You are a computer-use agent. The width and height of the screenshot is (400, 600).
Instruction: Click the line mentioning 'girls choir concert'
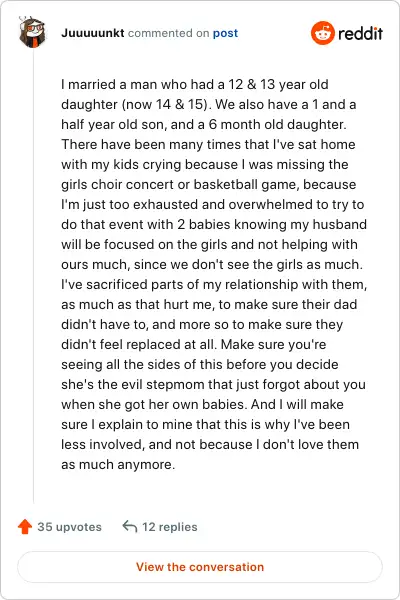(209, 184)
